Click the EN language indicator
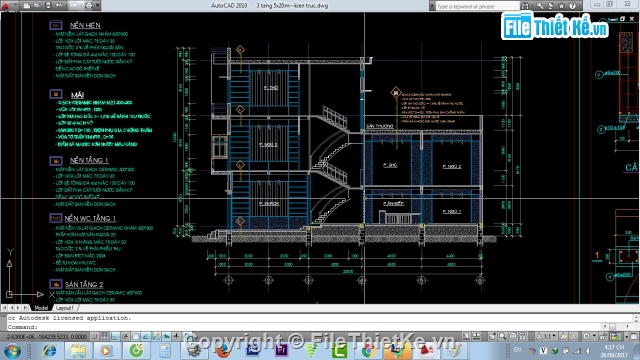 [517, 350]
